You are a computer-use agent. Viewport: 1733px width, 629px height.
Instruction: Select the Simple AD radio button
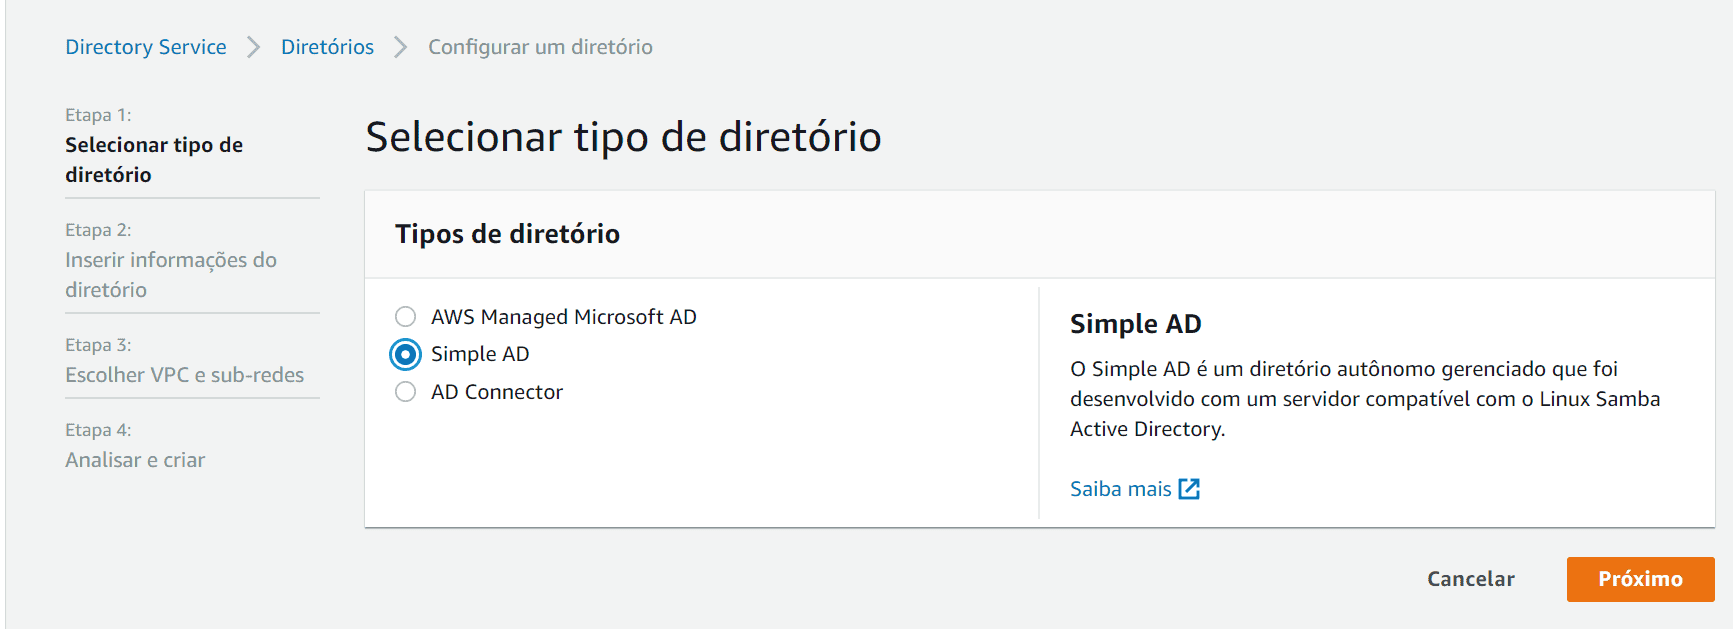tap(405, 354)
